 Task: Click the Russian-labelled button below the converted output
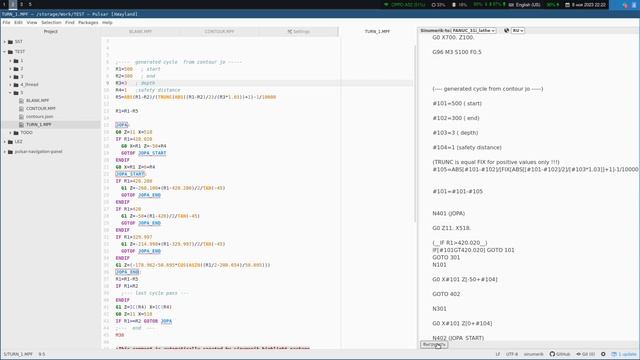tap(433, 344)
